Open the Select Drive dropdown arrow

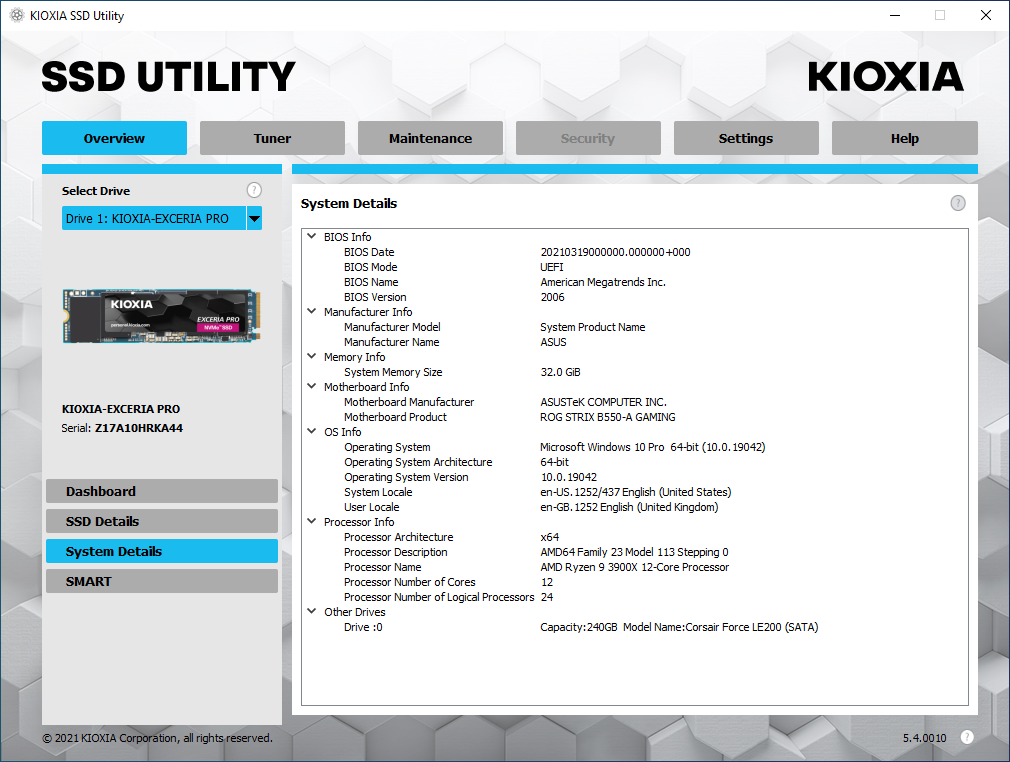(x=254, y=218)
